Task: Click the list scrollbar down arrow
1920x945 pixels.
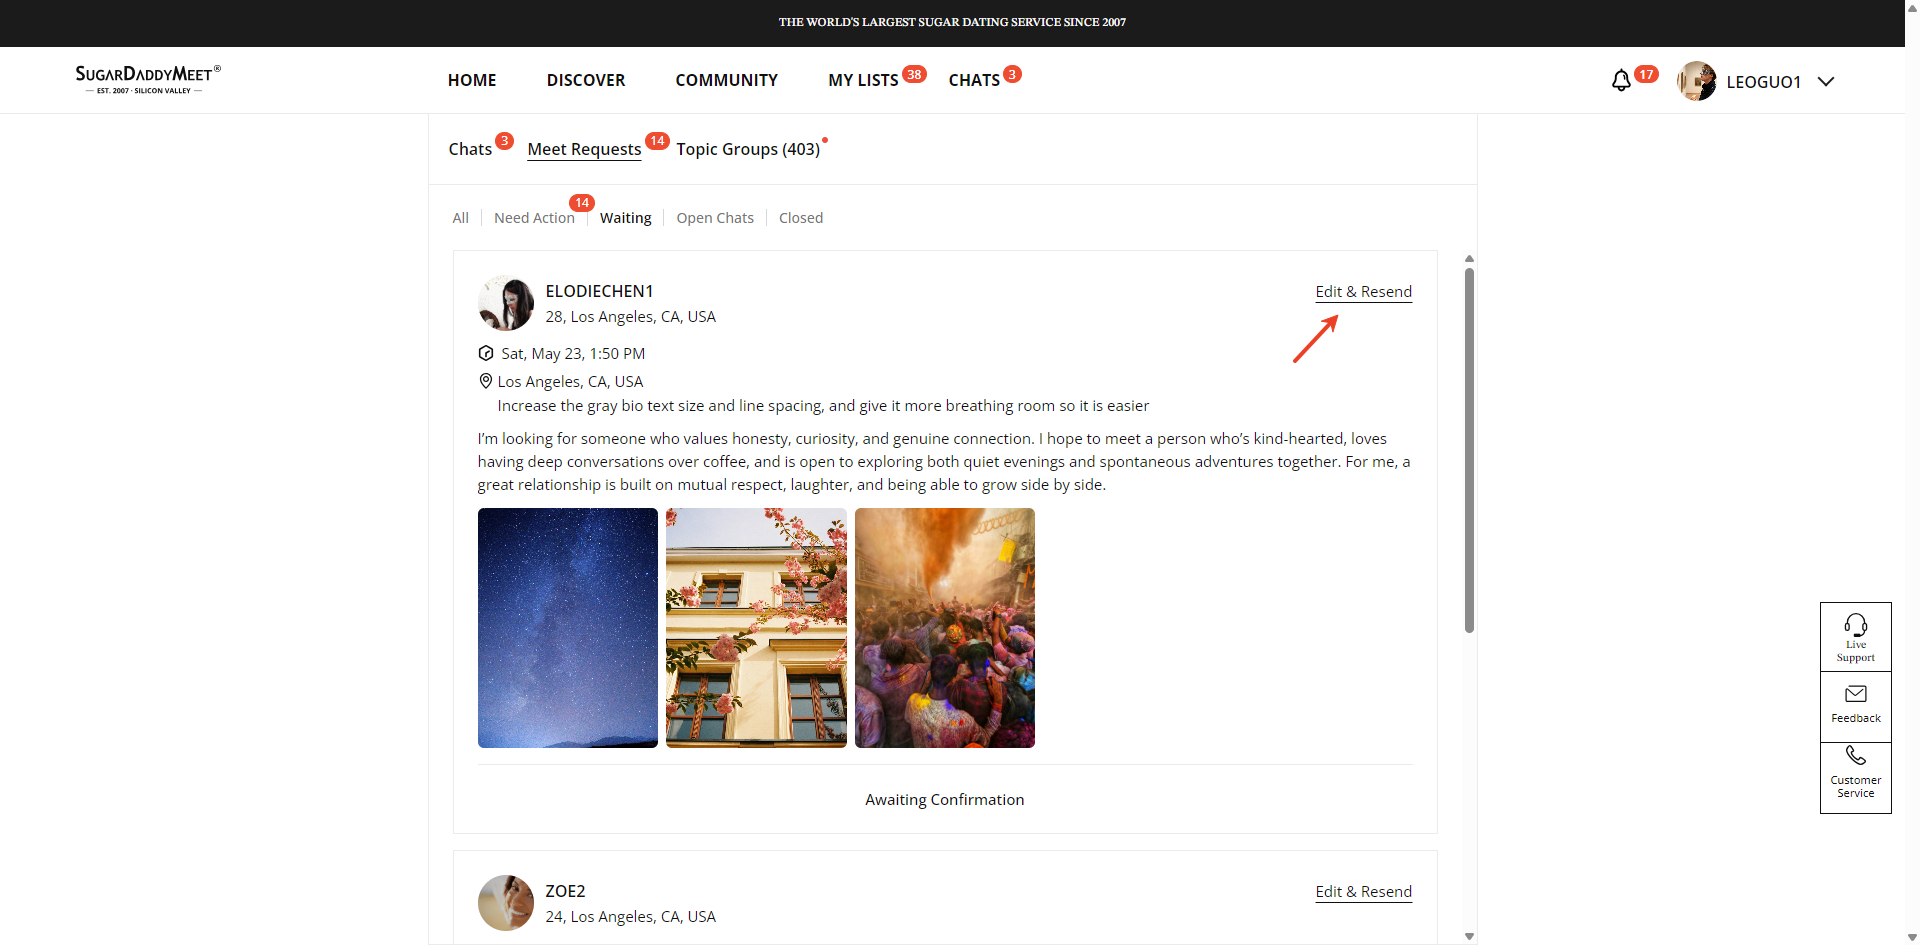Action: click(1469, 936)
